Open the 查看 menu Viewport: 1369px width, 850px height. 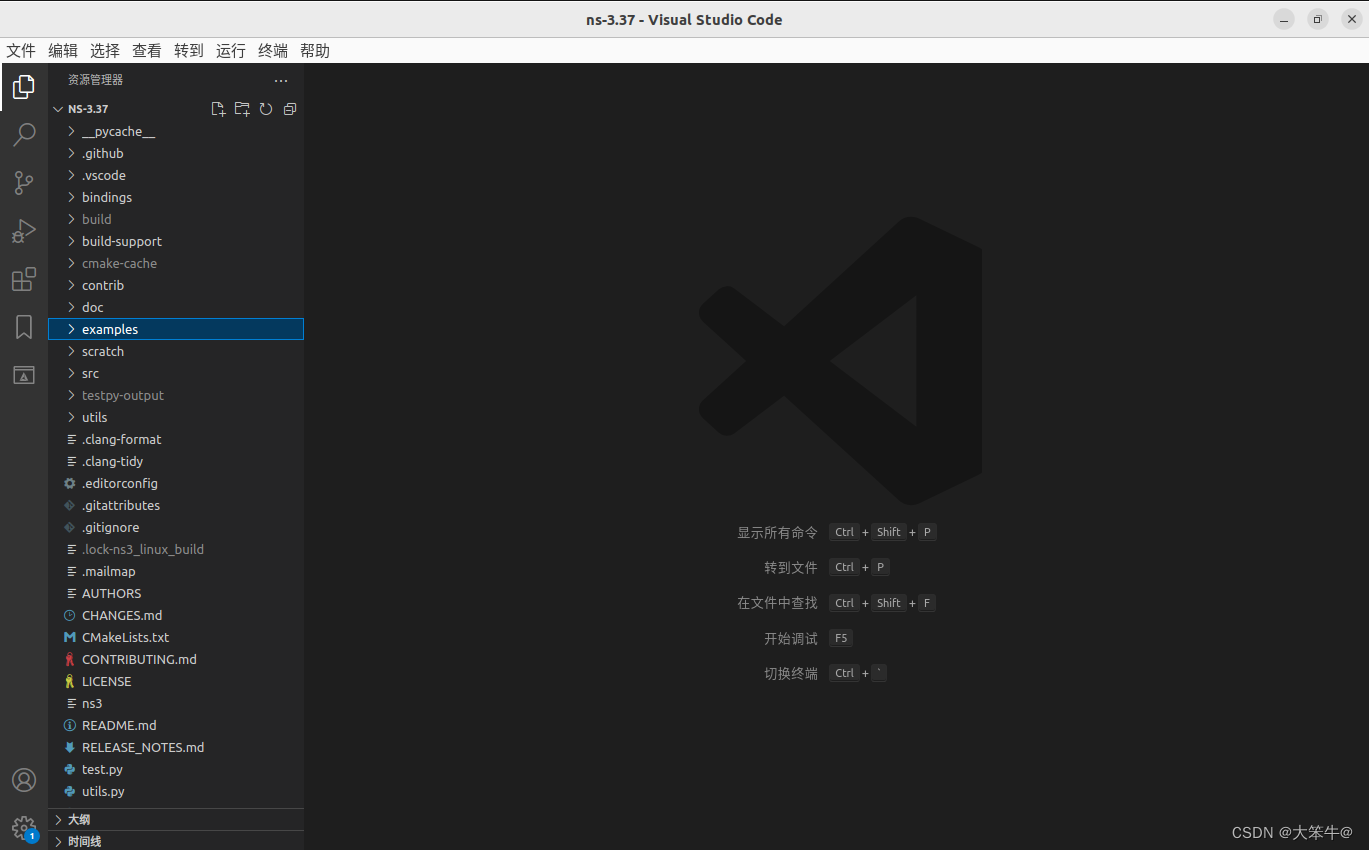[x=147, y=51]
